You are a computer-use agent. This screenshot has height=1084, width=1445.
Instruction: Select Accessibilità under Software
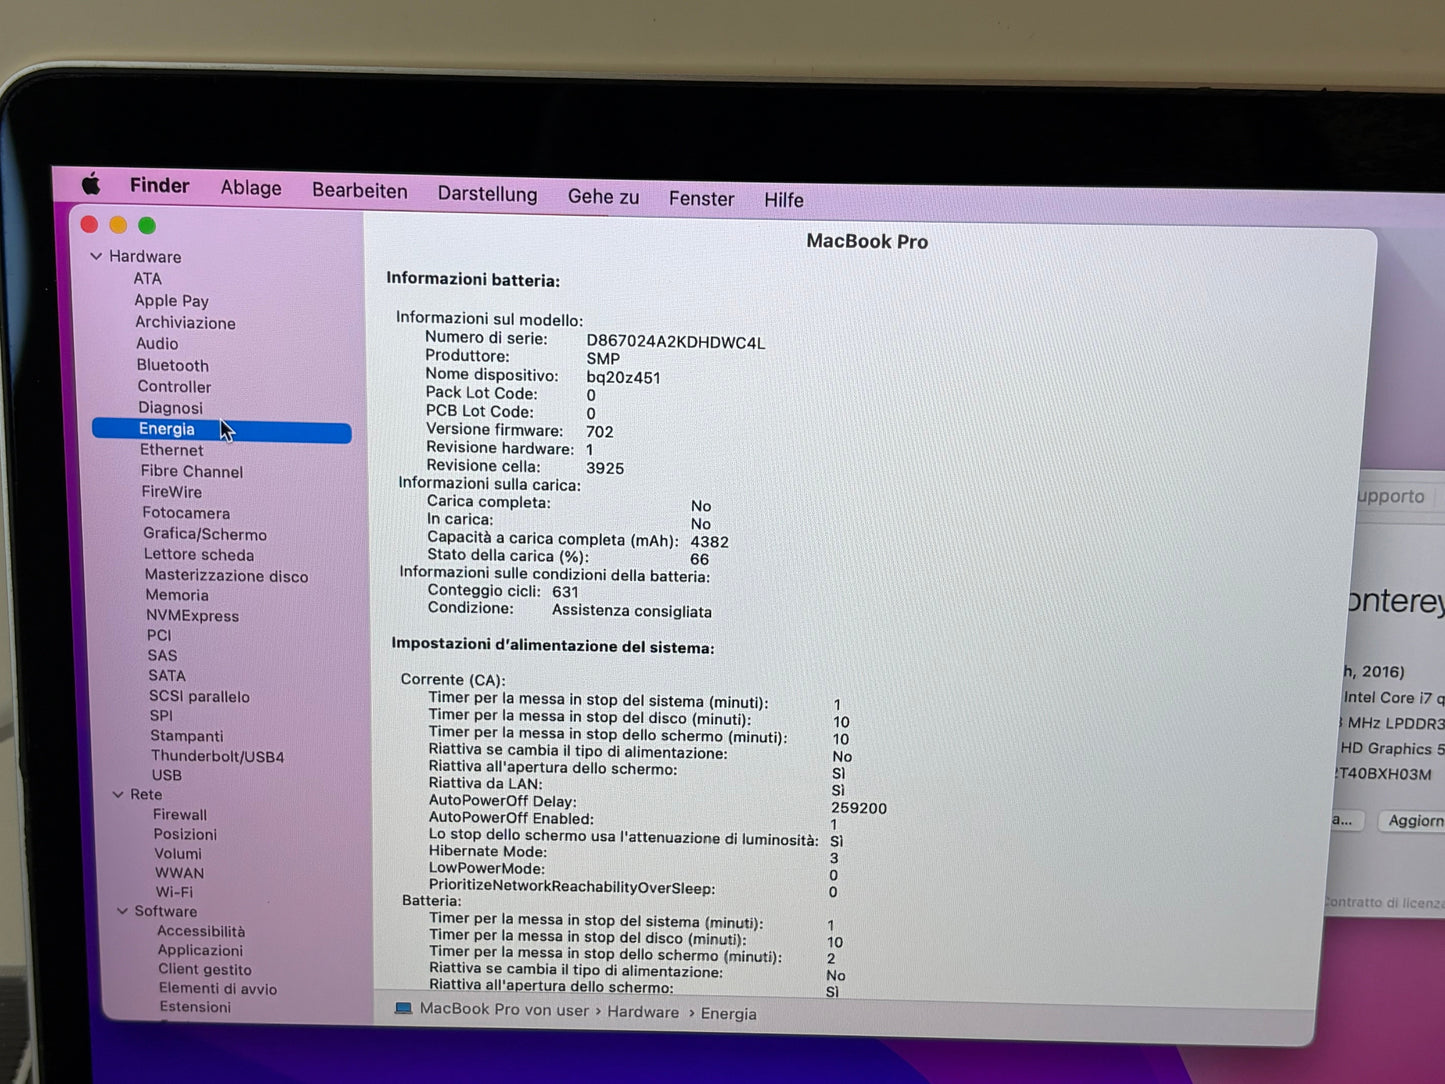(201, 931)
